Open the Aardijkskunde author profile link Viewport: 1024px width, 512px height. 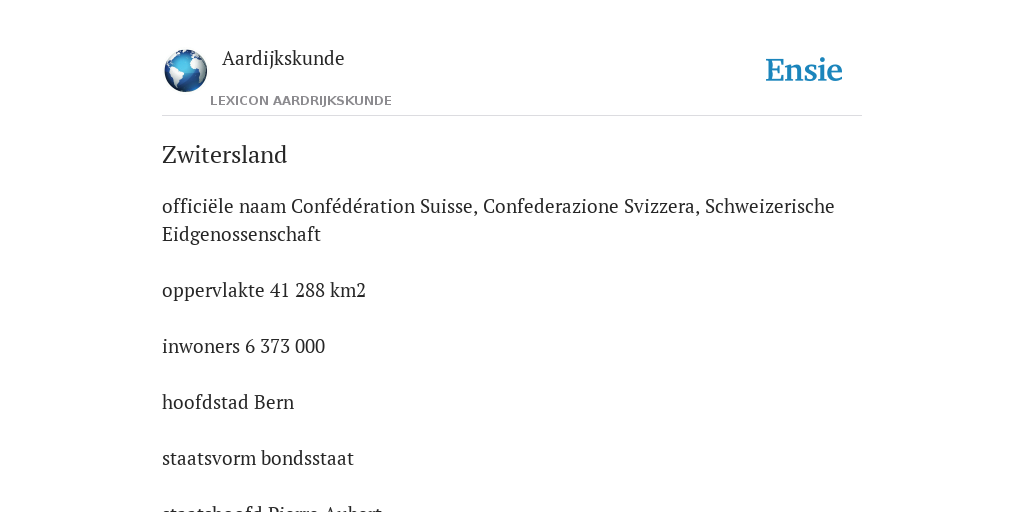283,58
